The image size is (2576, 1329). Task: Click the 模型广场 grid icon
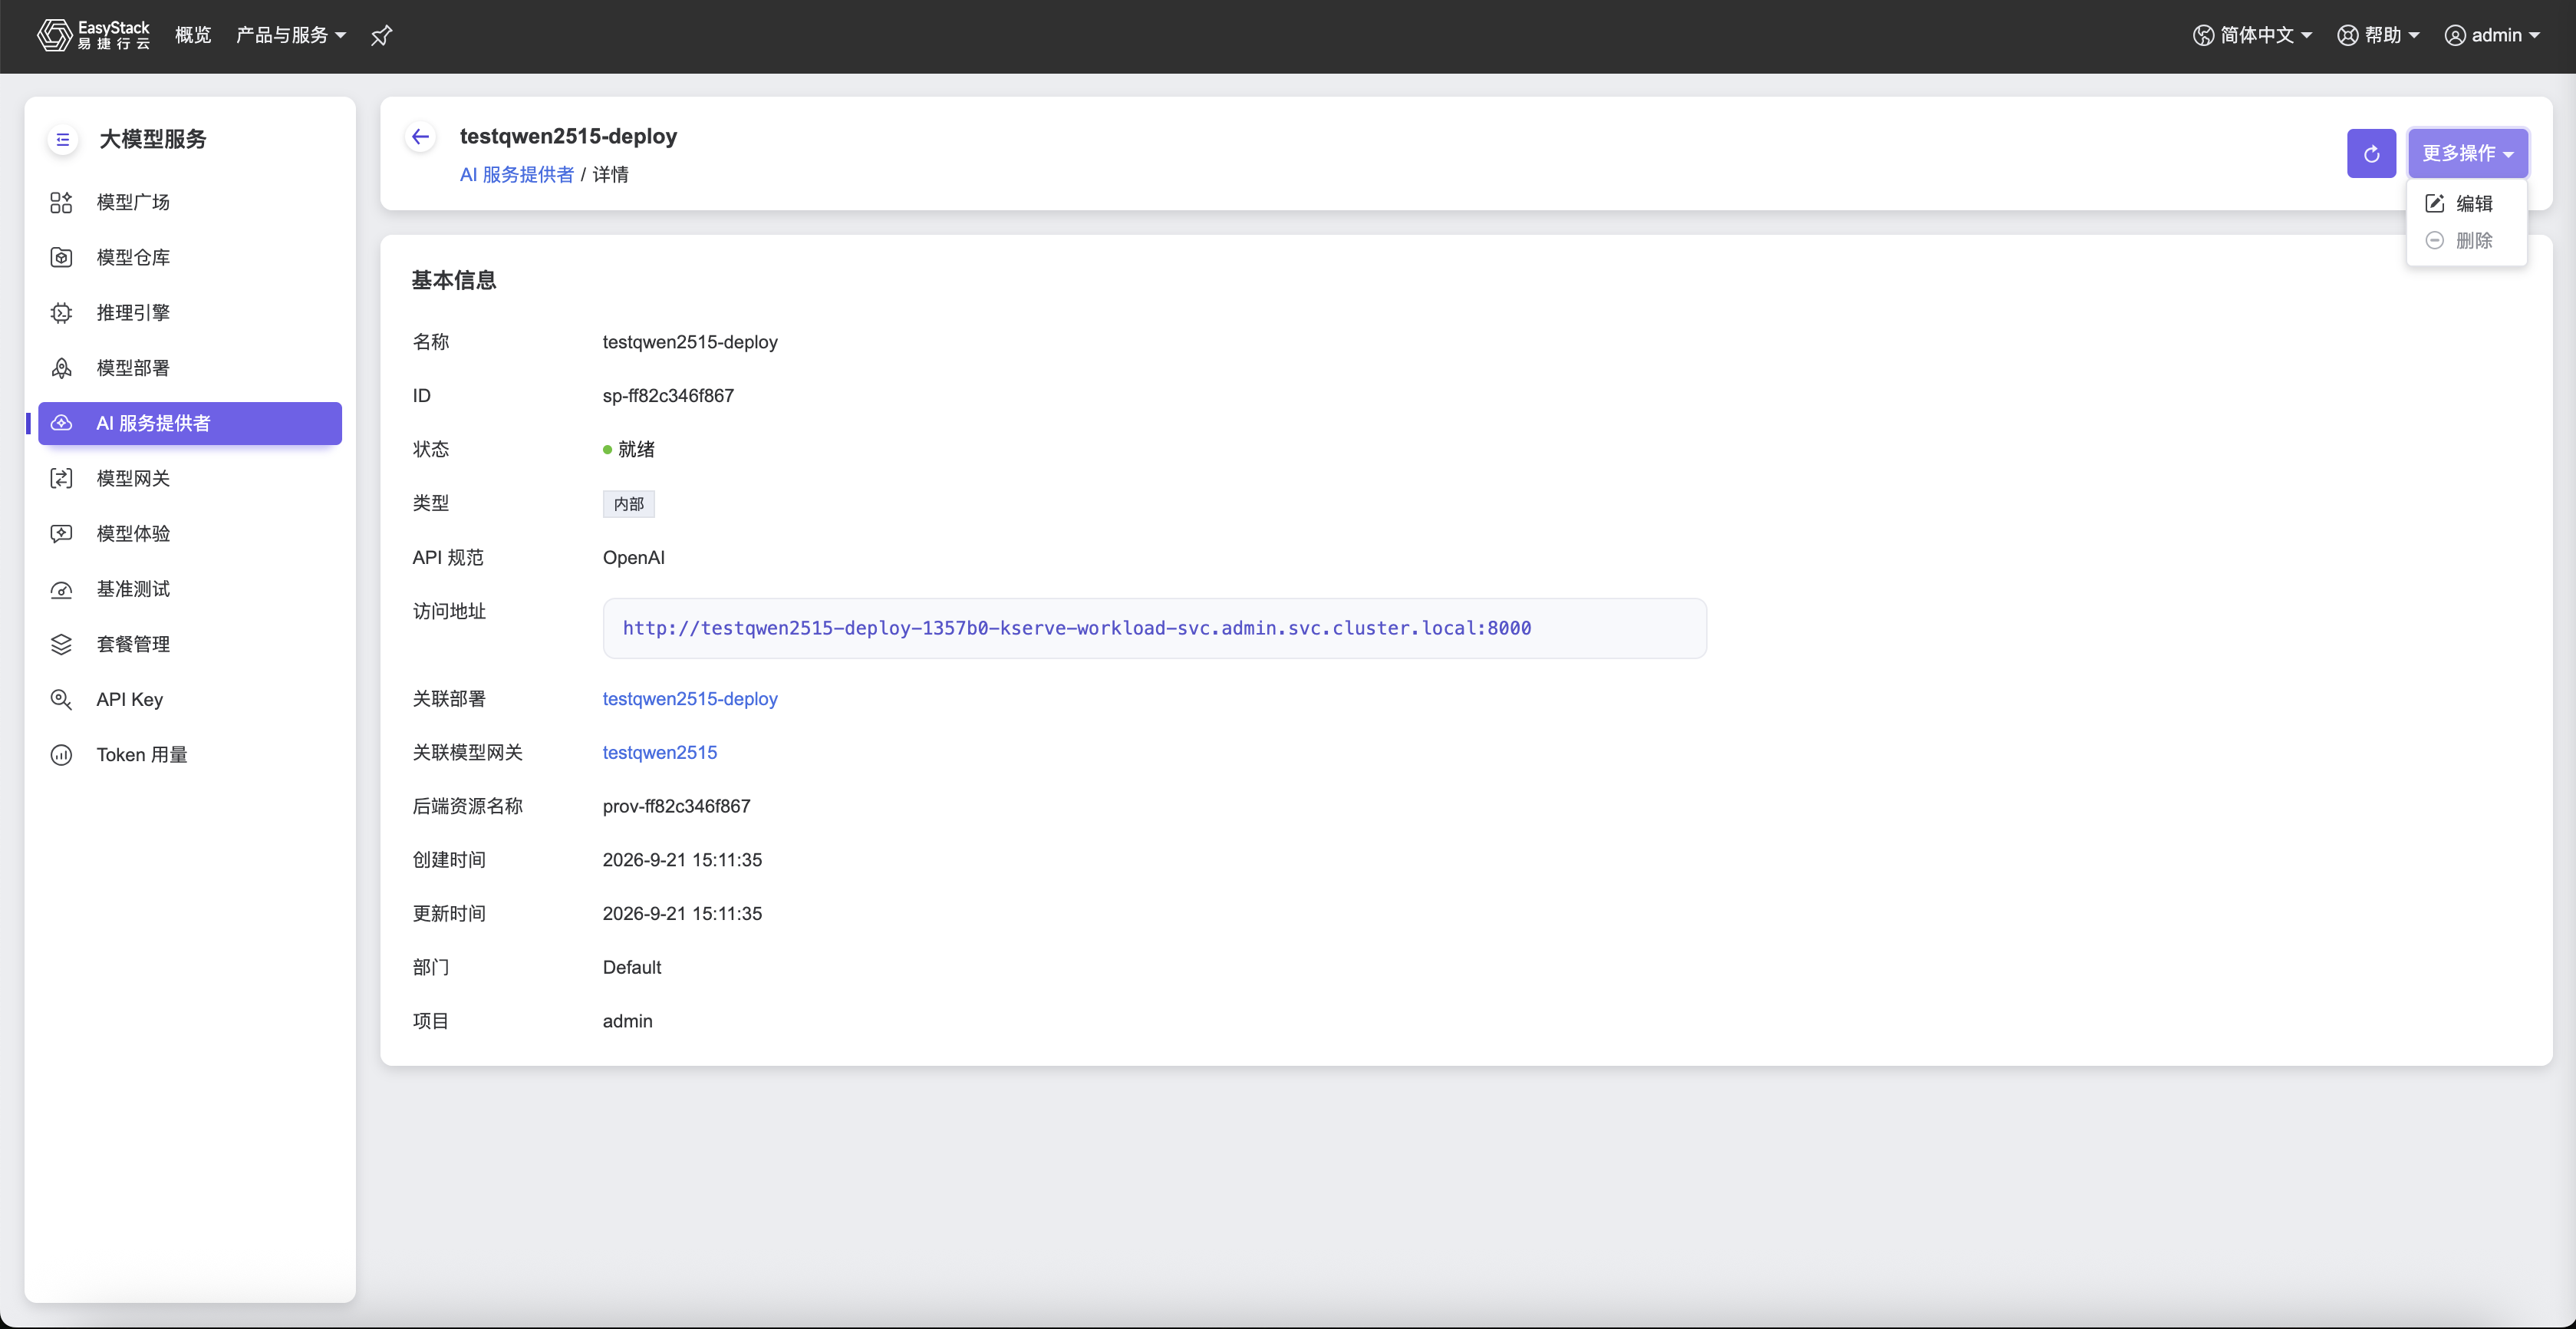tap(61, 202)
